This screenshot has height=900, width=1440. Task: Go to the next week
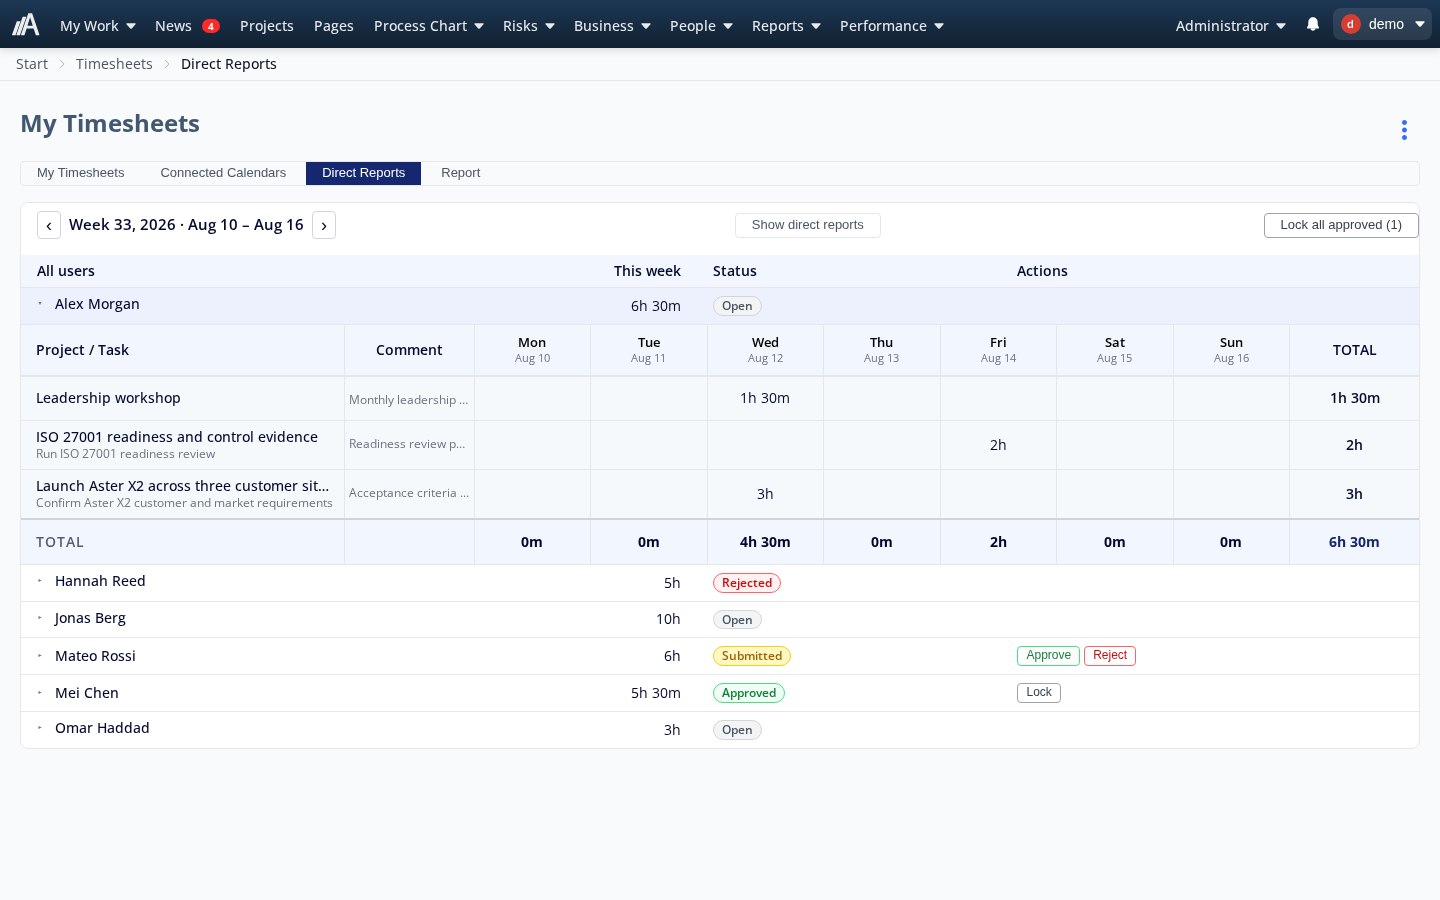(x=324, y=225)
